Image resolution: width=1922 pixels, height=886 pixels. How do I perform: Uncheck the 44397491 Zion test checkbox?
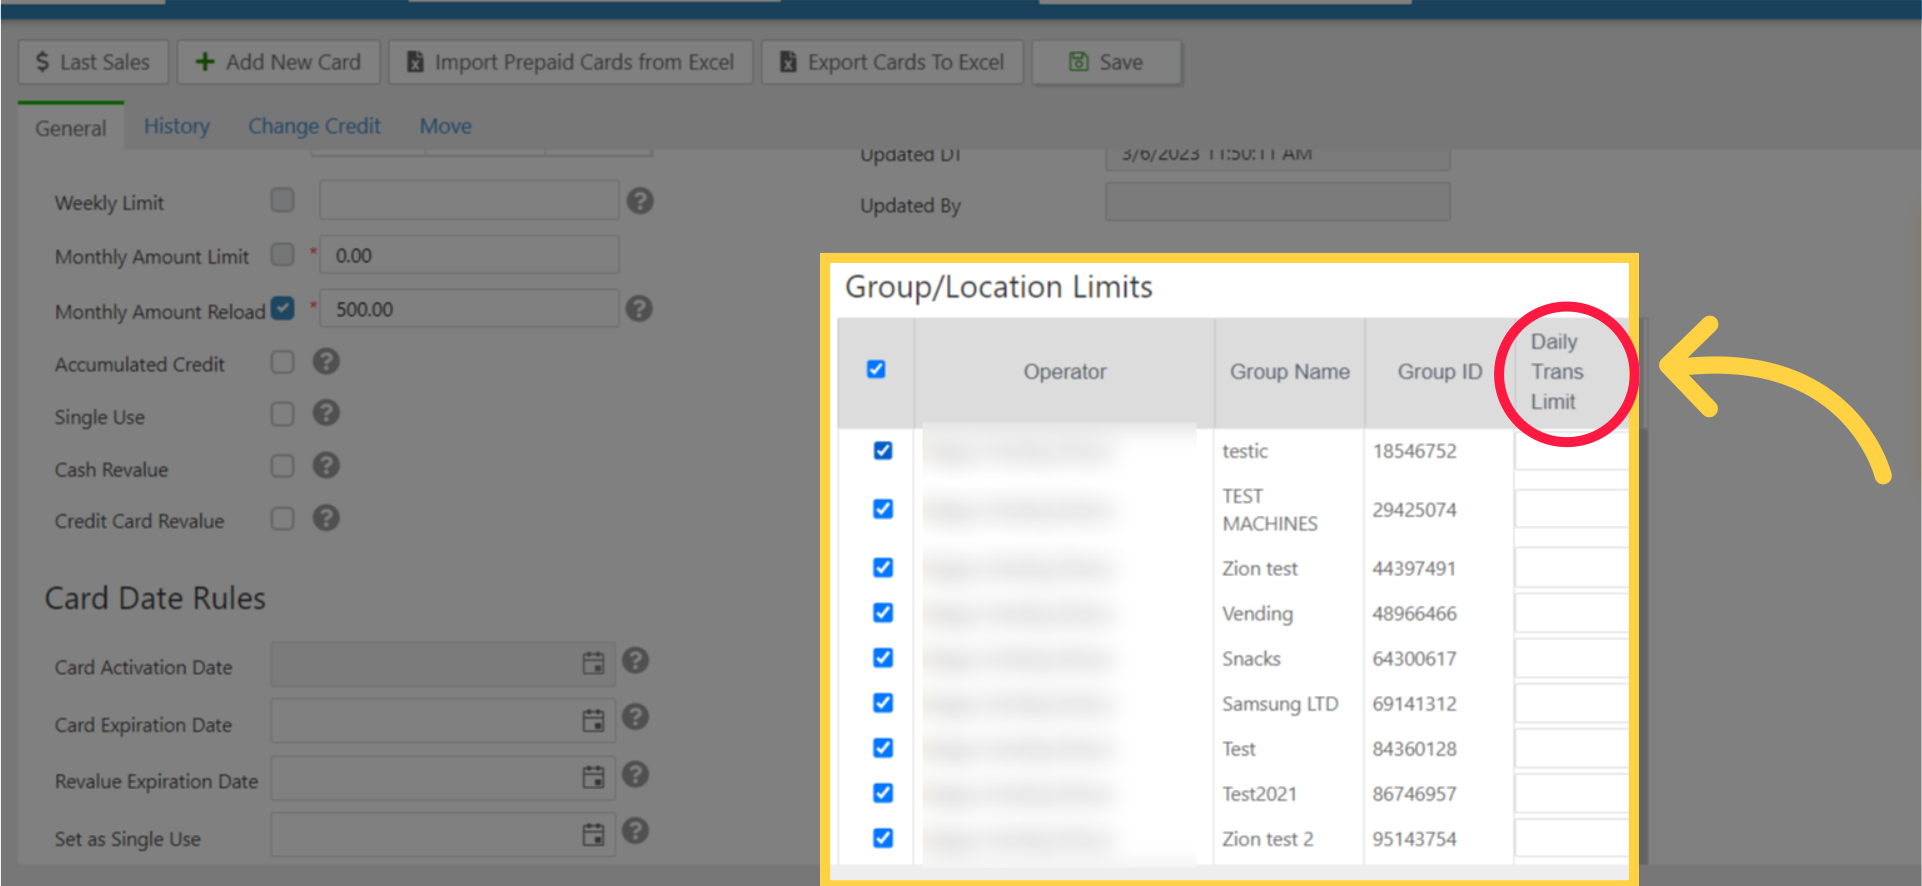click(883, 567)
